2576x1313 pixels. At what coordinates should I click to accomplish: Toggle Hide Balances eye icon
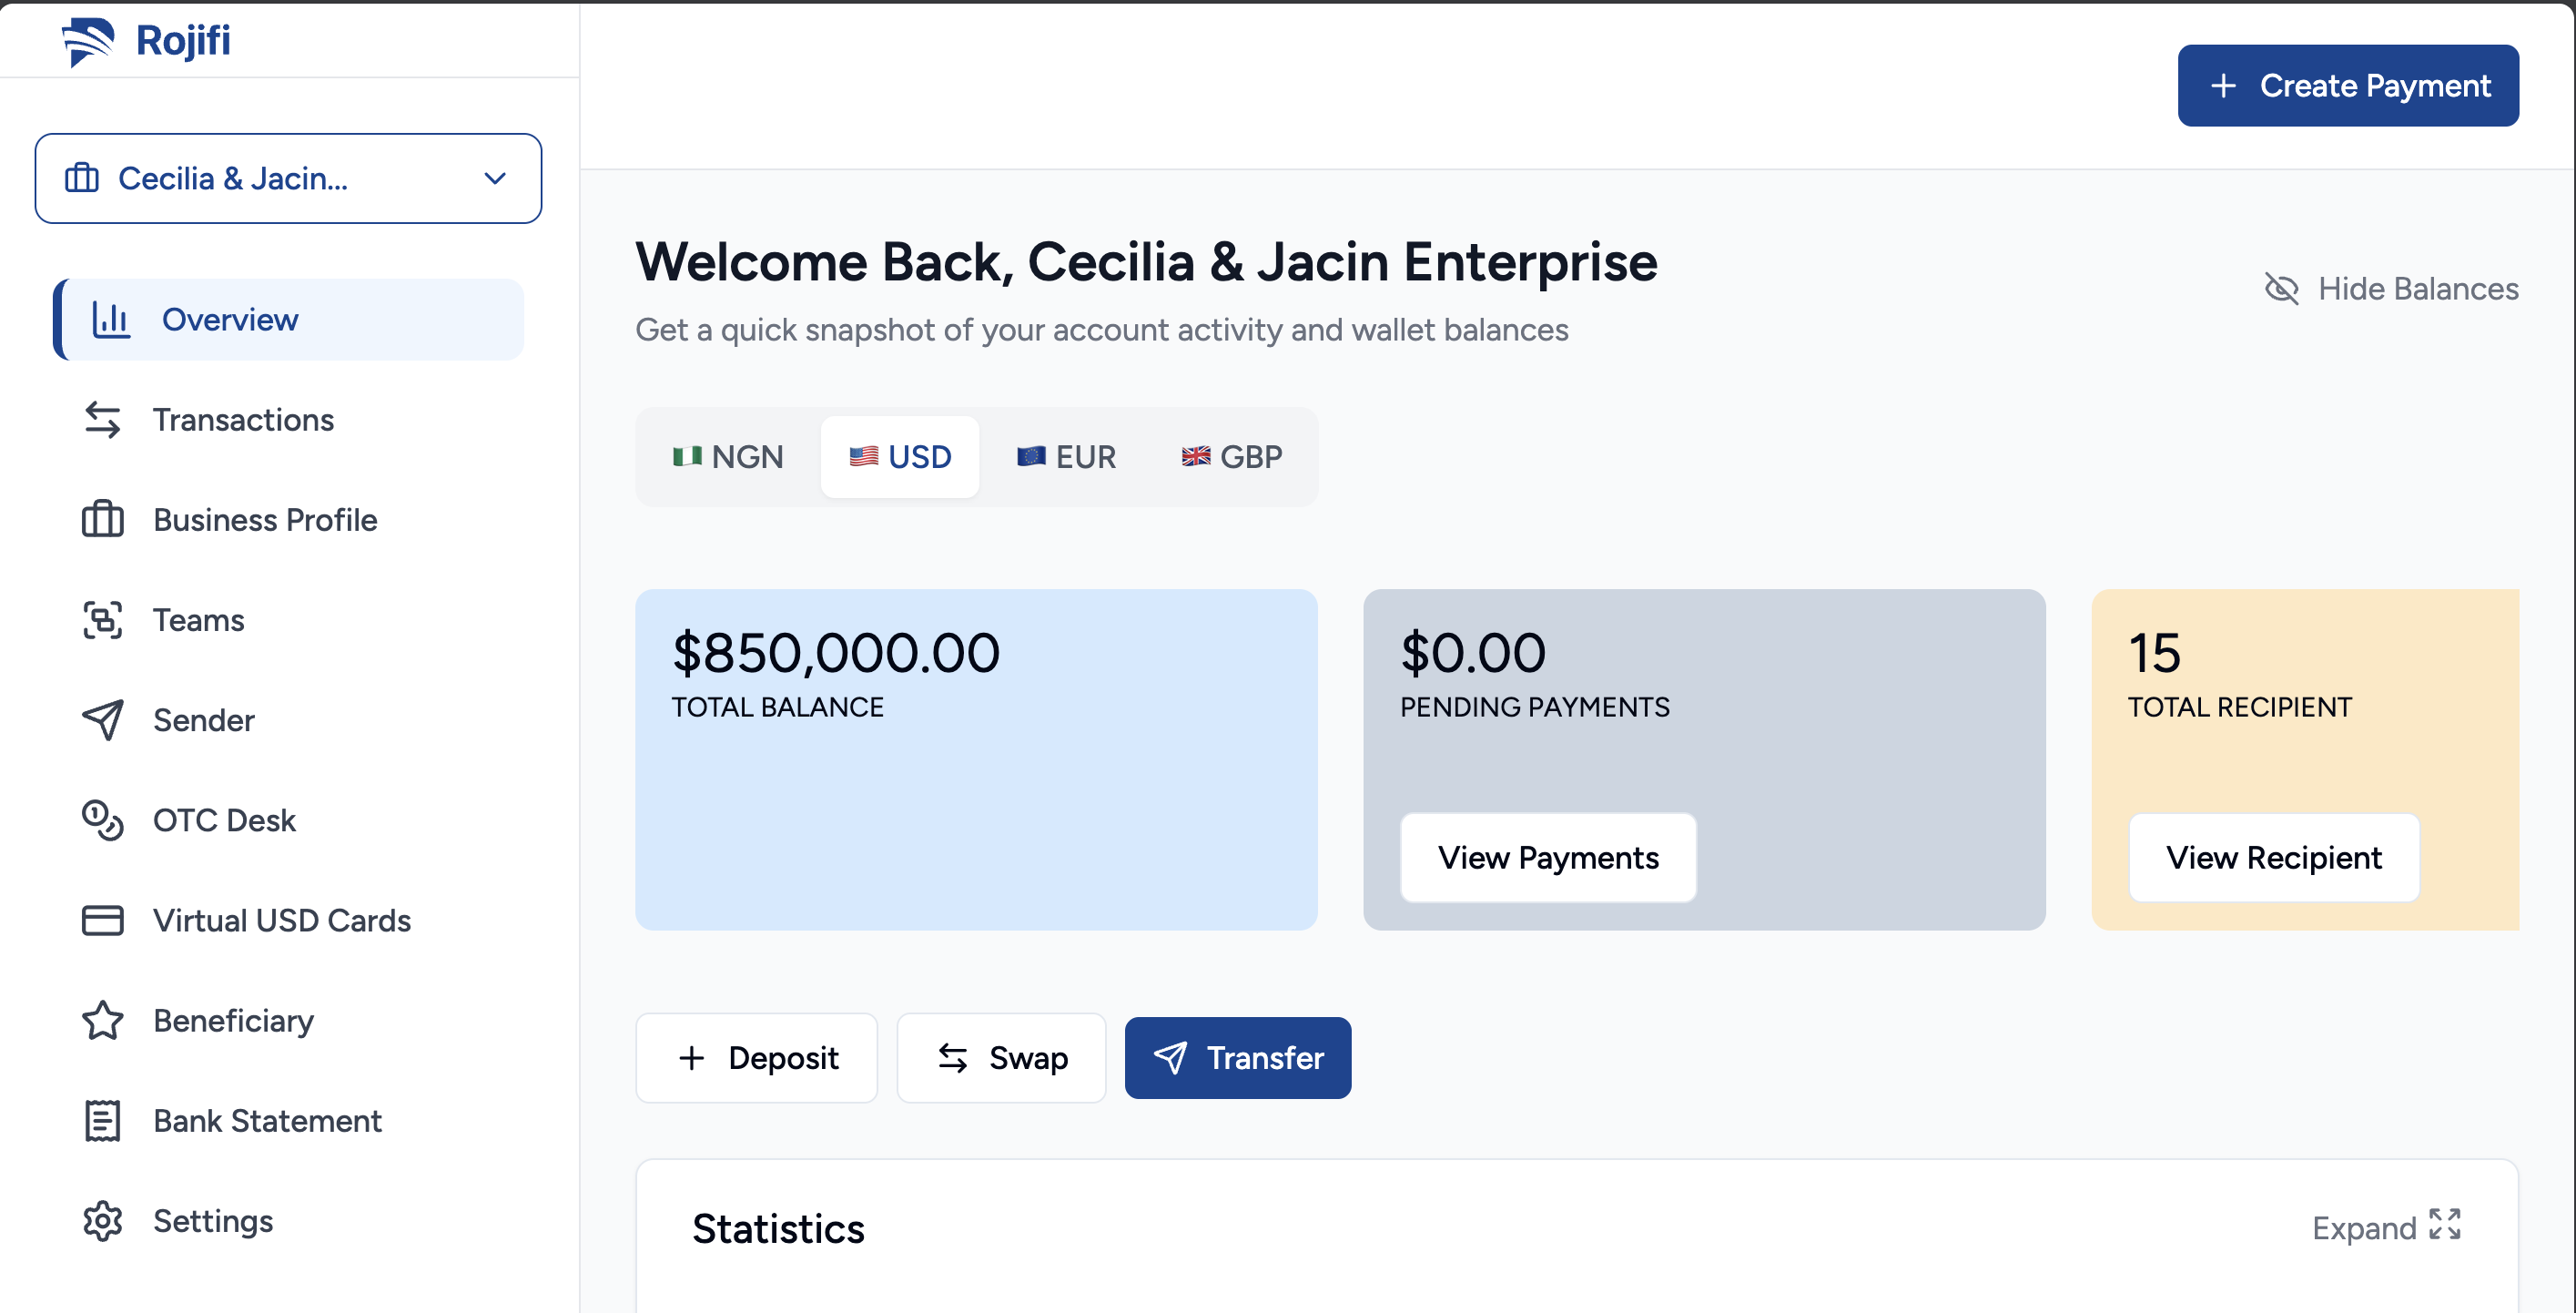point(2281,289)
